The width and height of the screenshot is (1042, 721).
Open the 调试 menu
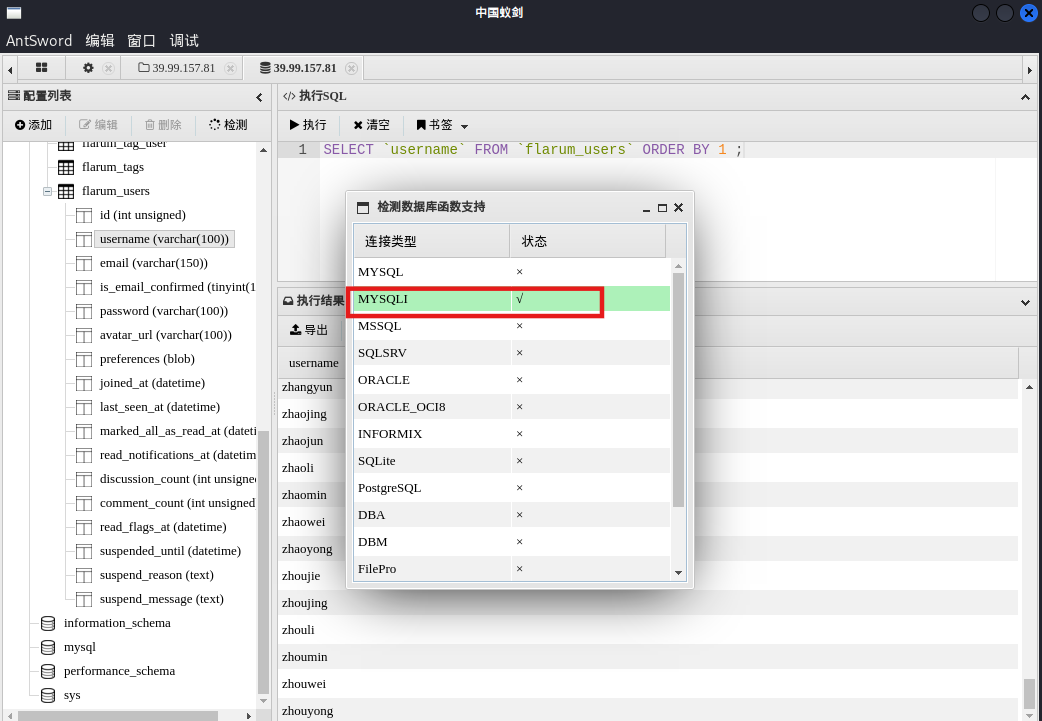click(x=184, y=41)
